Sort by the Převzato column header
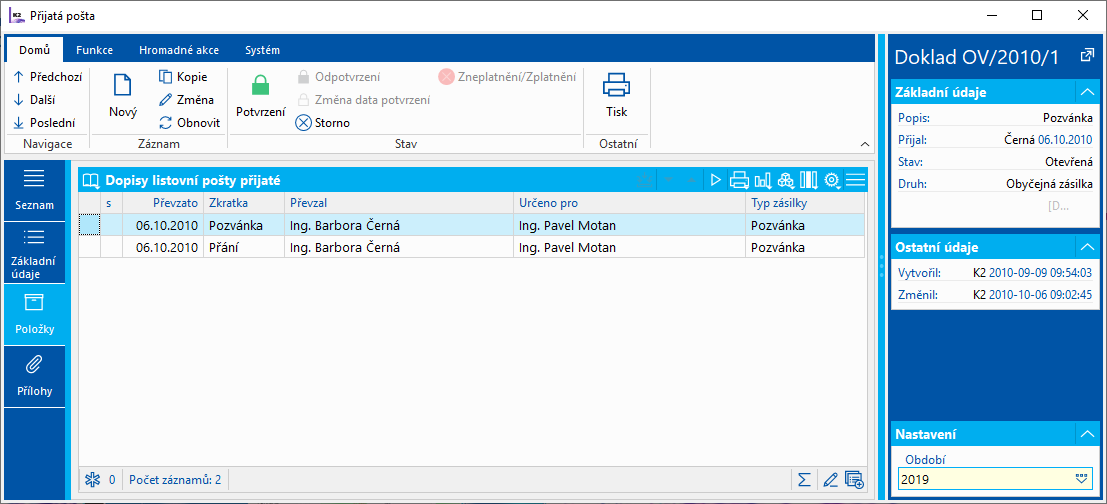This screenshot has width=1107, height=504. point(163,203)
